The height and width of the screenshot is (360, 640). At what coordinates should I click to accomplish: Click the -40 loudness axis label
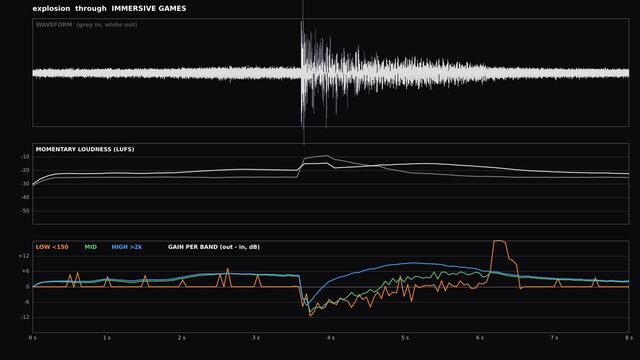[25, 198]
